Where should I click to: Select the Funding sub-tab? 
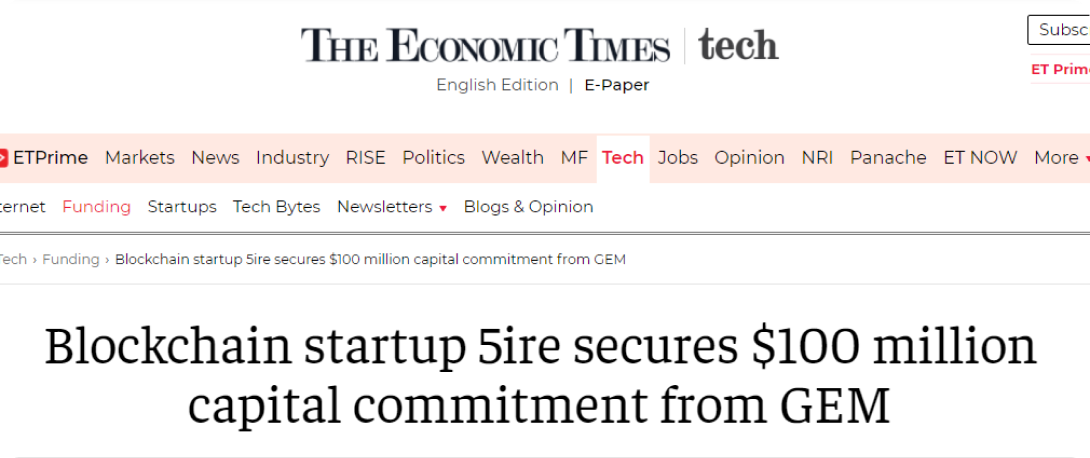[96, 207]
